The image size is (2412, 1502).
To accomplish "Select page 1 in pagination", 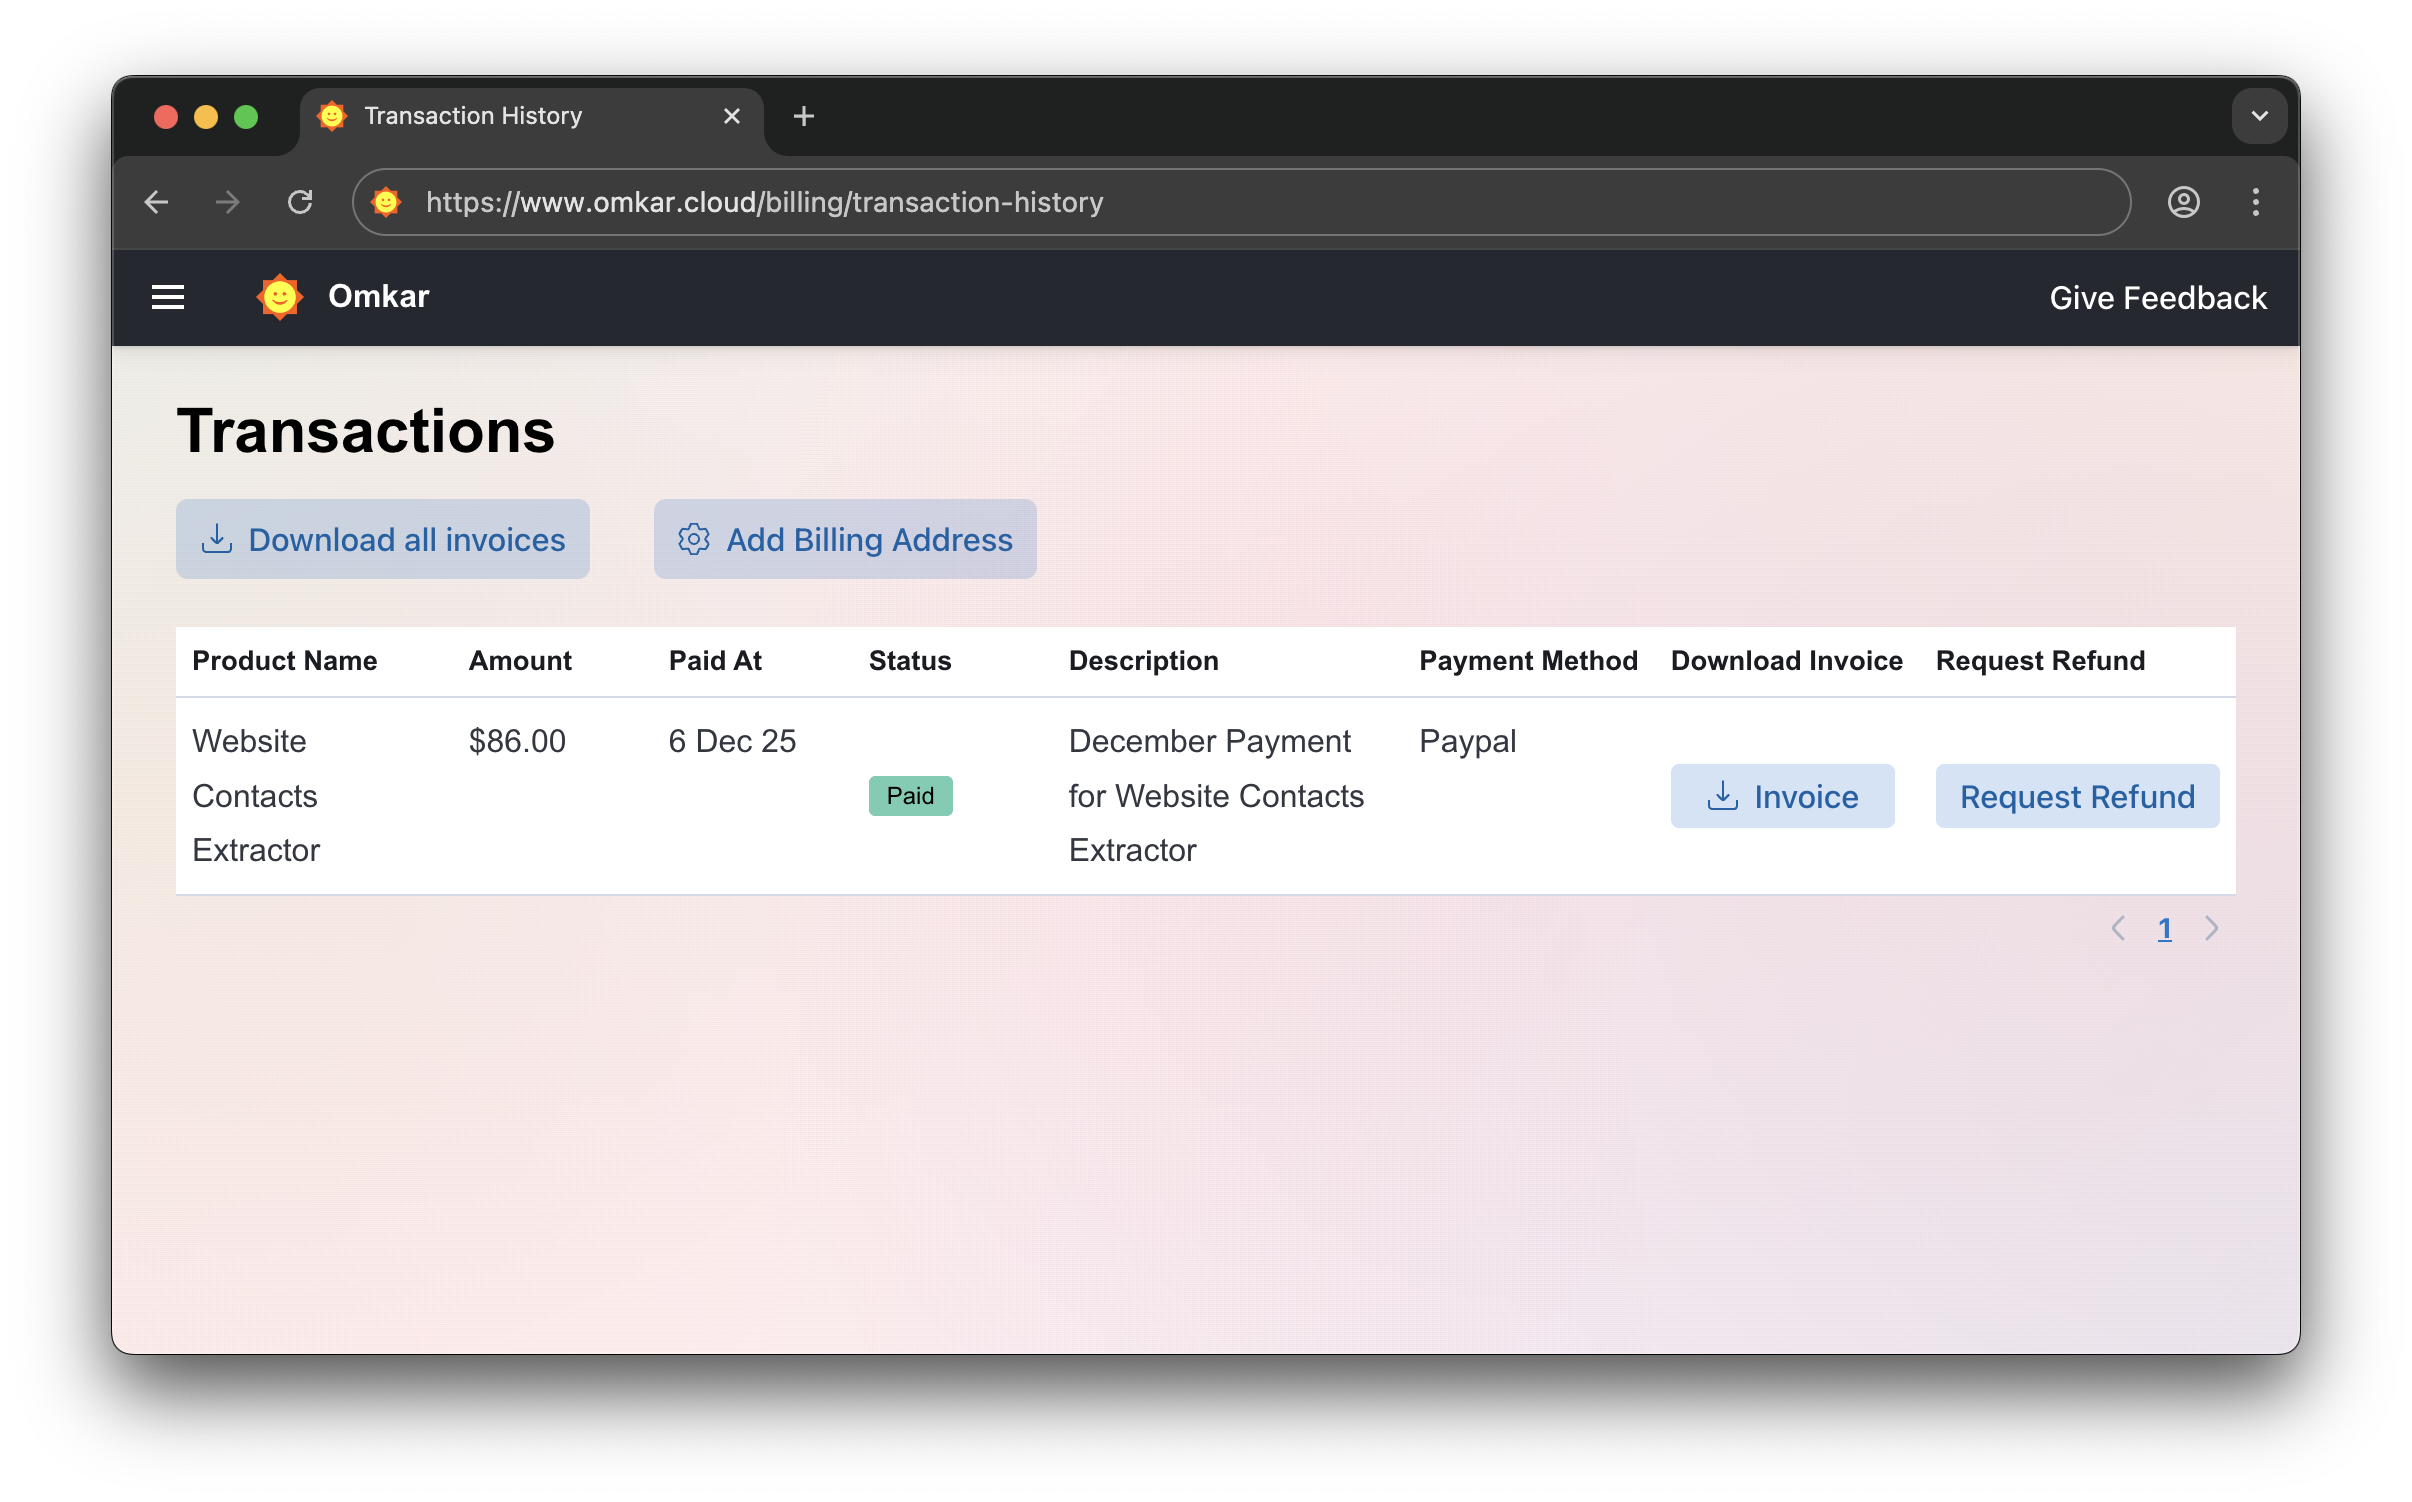I will click(2166, 928).
